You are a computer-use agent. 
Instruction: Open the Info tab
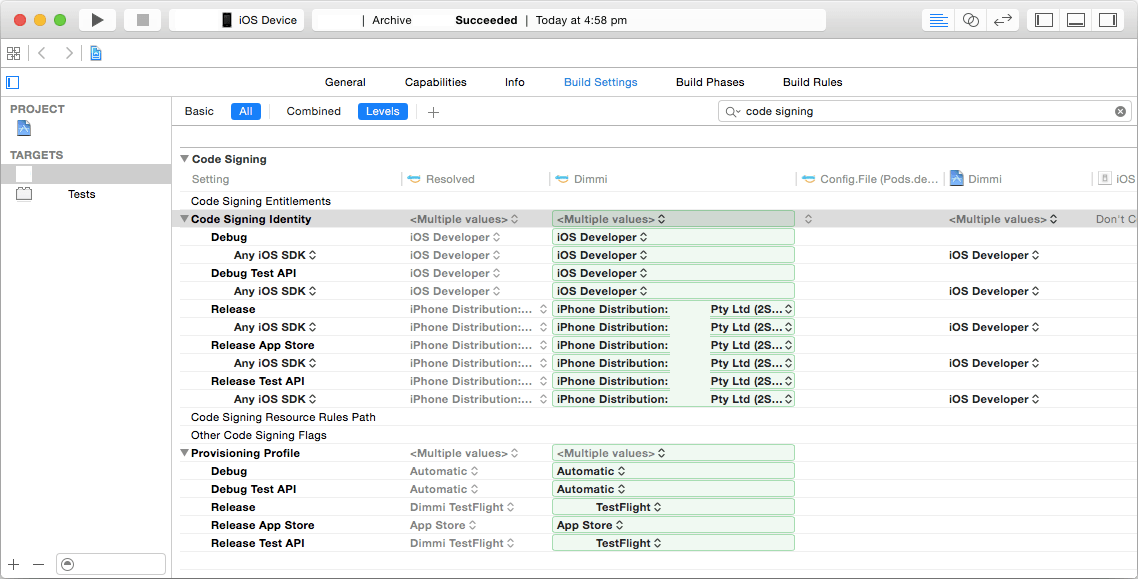click(515, 82)
